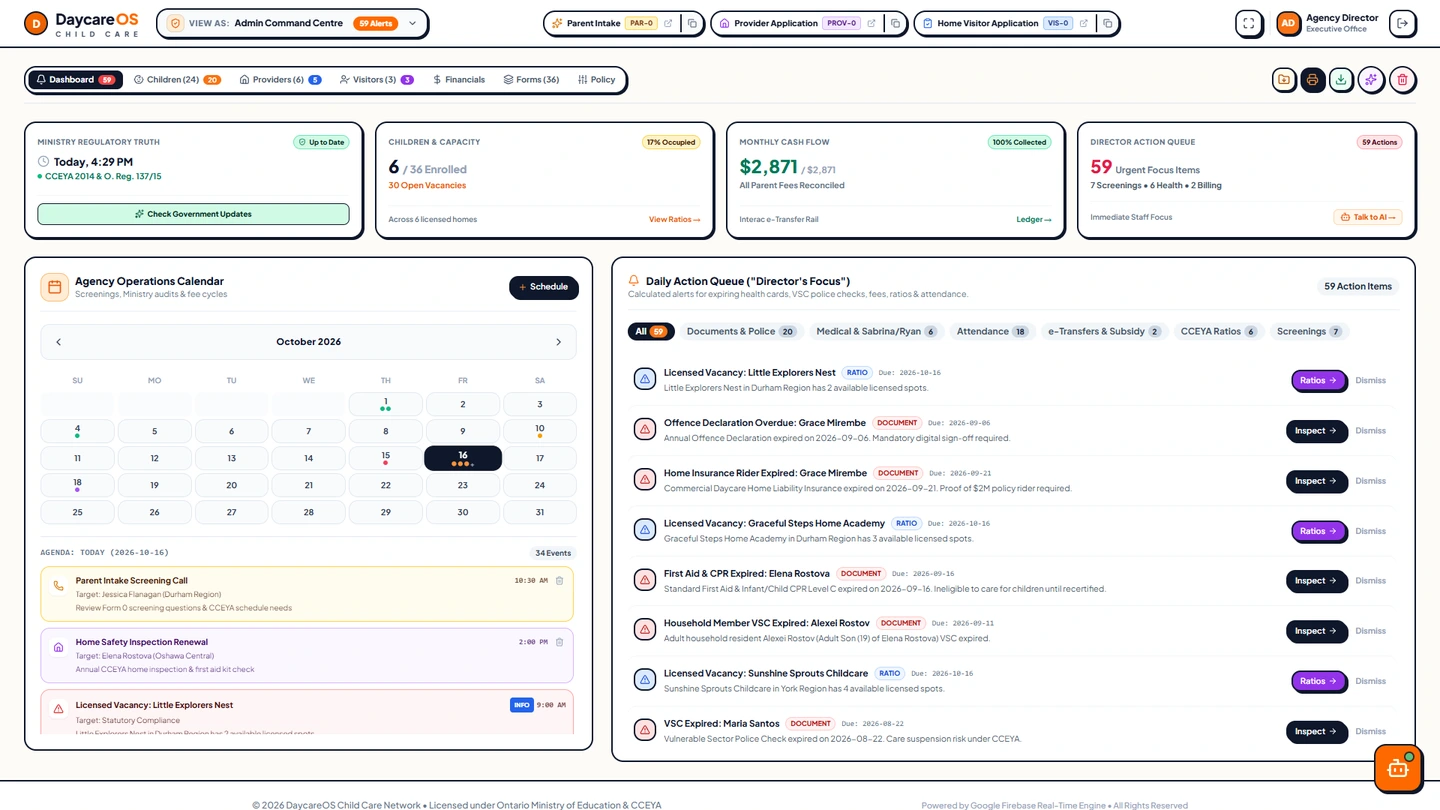Open Provider Application external link icon
Screen dimensions: 1440x810
(871, 23)
